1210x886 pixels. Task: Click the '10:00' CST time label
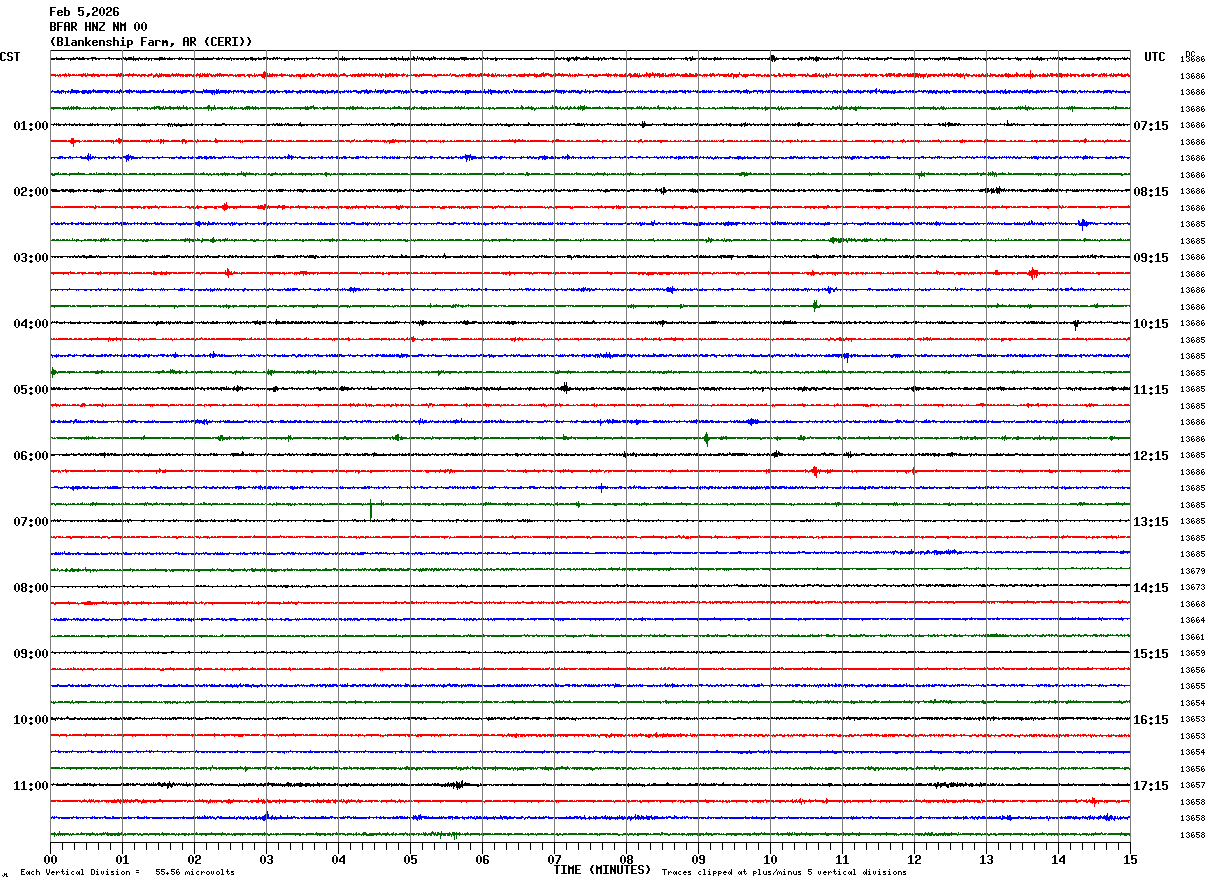click(x=31, y=719)
